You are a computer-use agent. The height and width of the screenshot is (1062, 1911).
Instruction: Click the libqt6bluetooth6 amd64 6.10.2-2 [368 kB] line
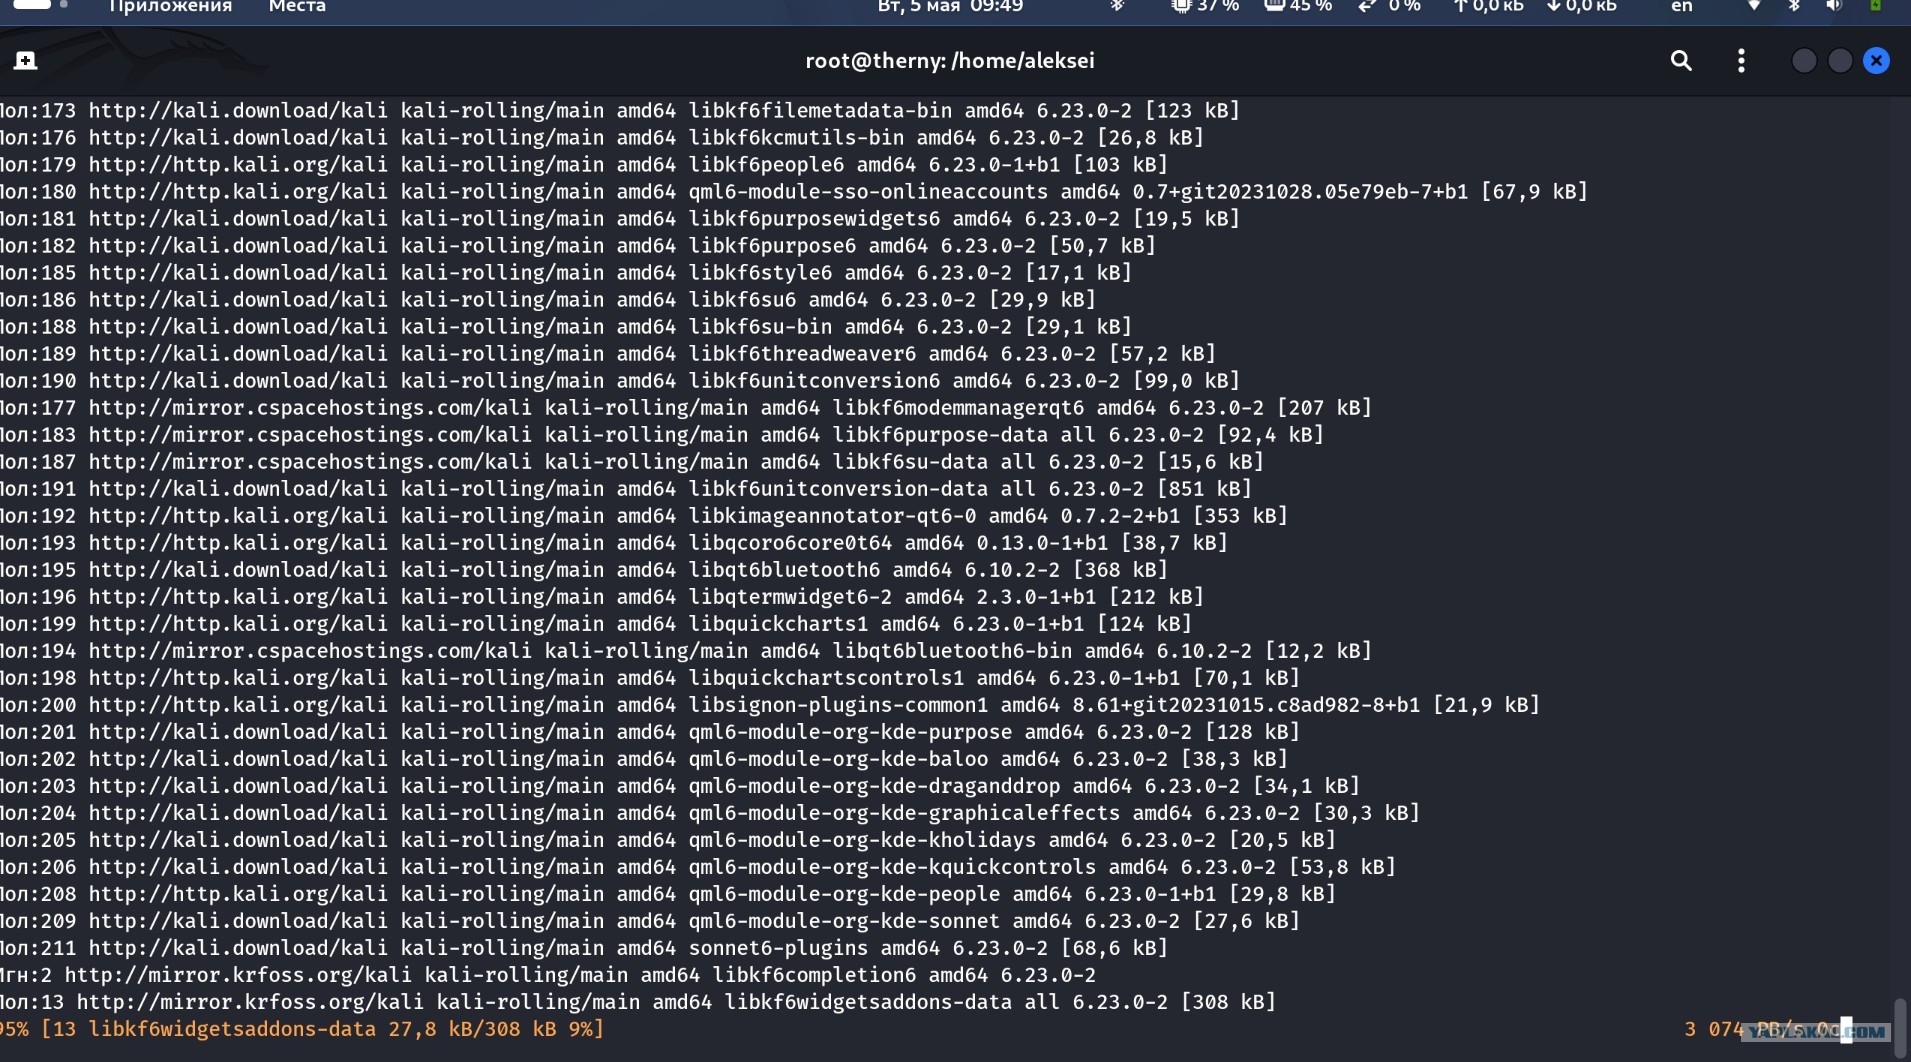click(x=584, y=569)
